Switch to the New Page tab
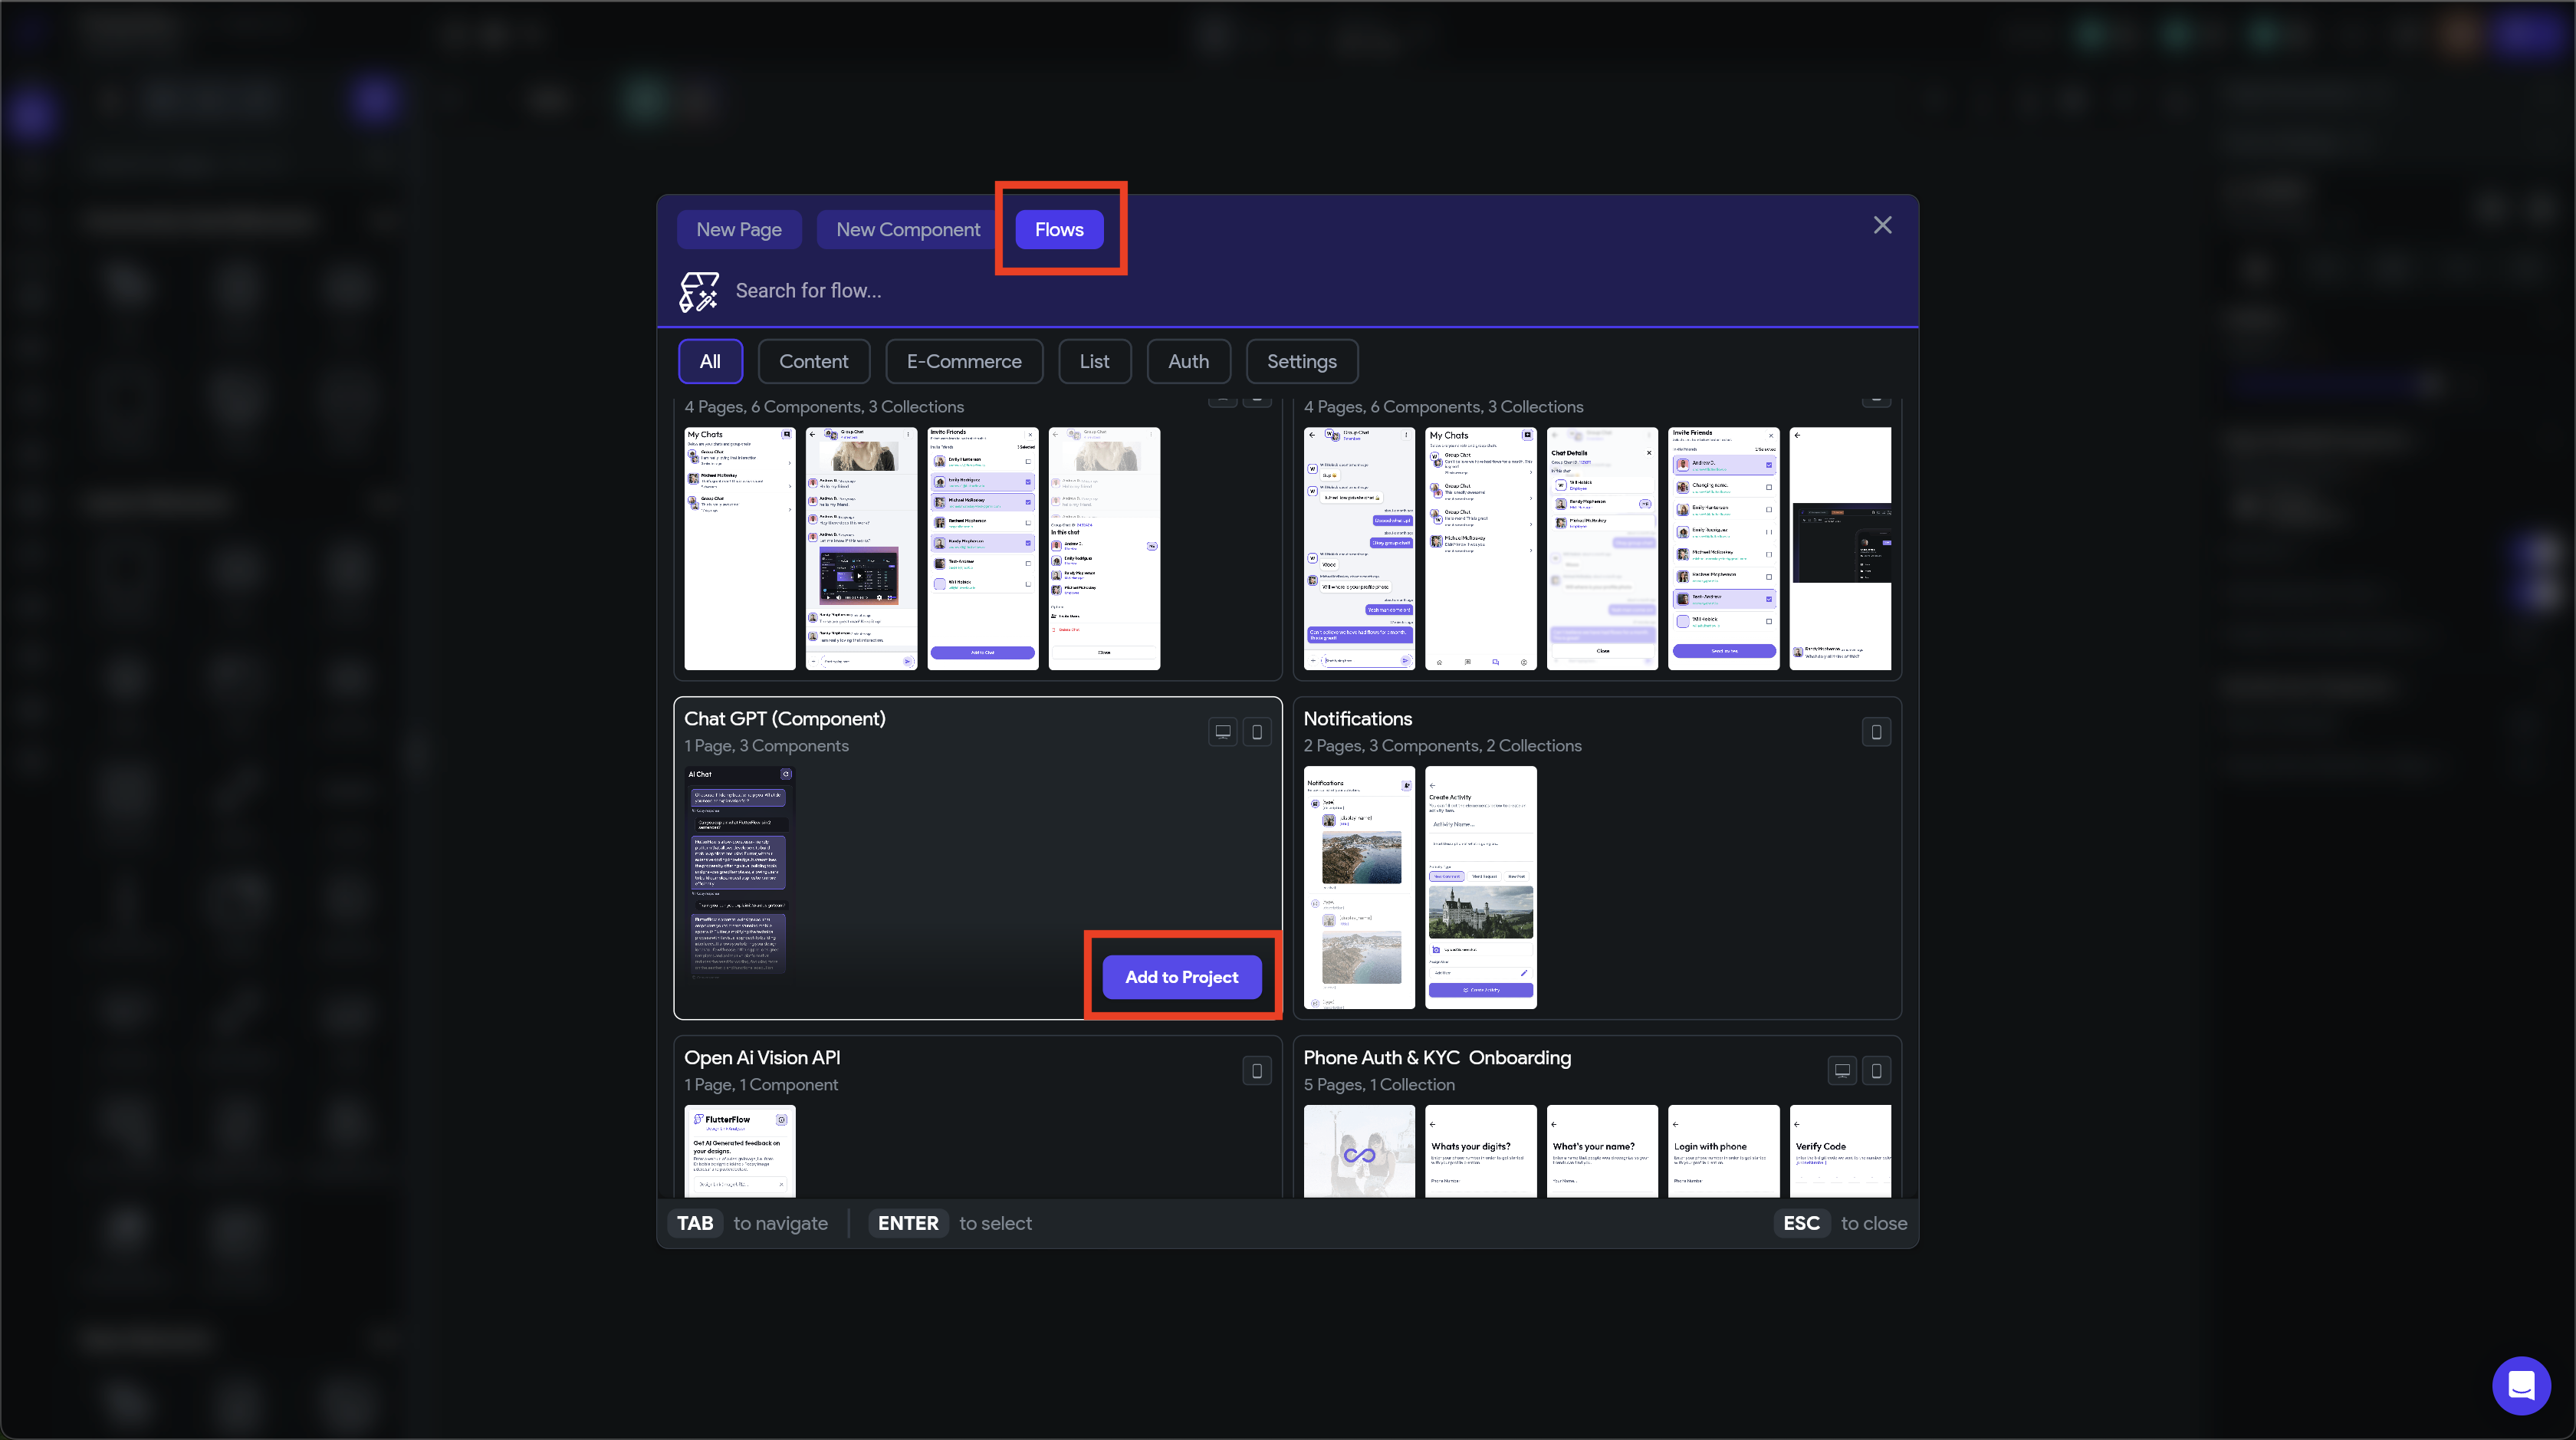This screenshot has height=1440, width=2576. 739,230
